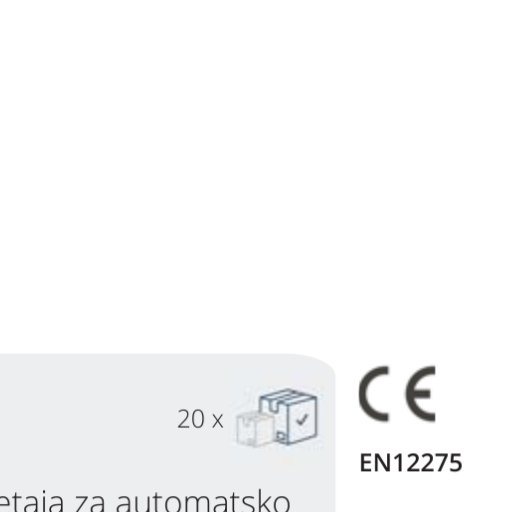This screenshot has height=512, width=512.
Task: Click the CE conformity mark logo
Action: tap(397, 394)
